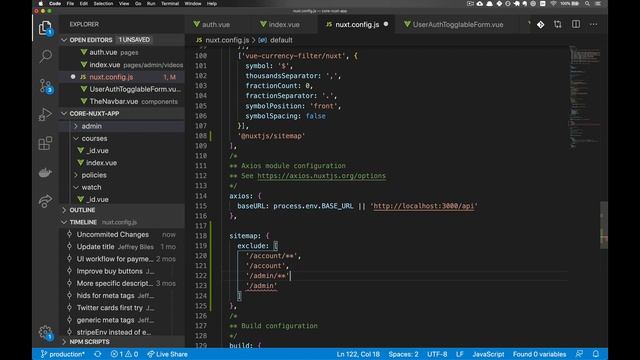
Task: Expand the admin folder
Action: pyautogui.click(x=122, y=126)
